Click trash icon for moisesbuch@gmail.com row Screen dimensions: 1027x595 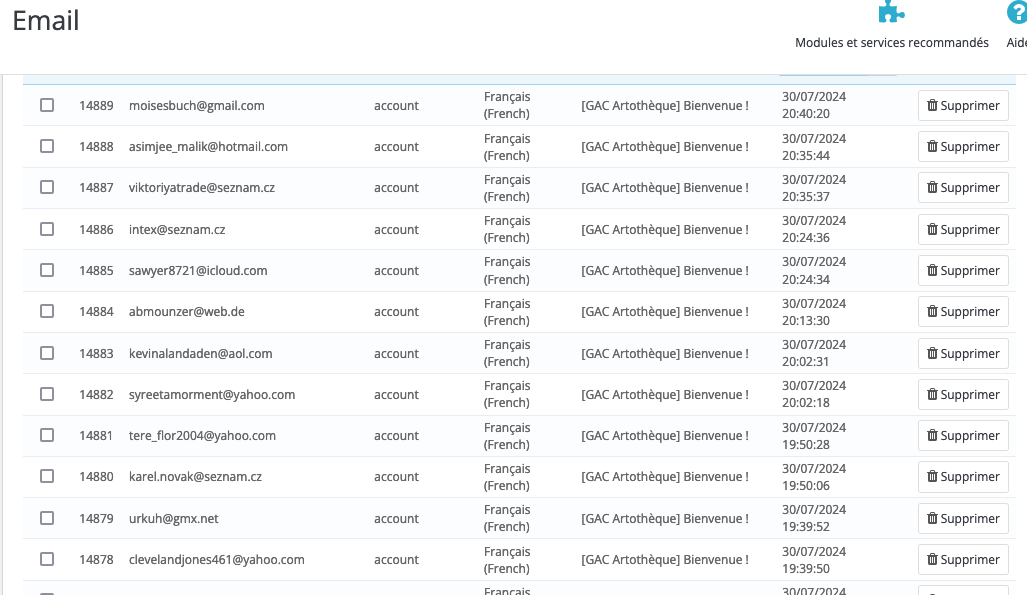point(933,106)
